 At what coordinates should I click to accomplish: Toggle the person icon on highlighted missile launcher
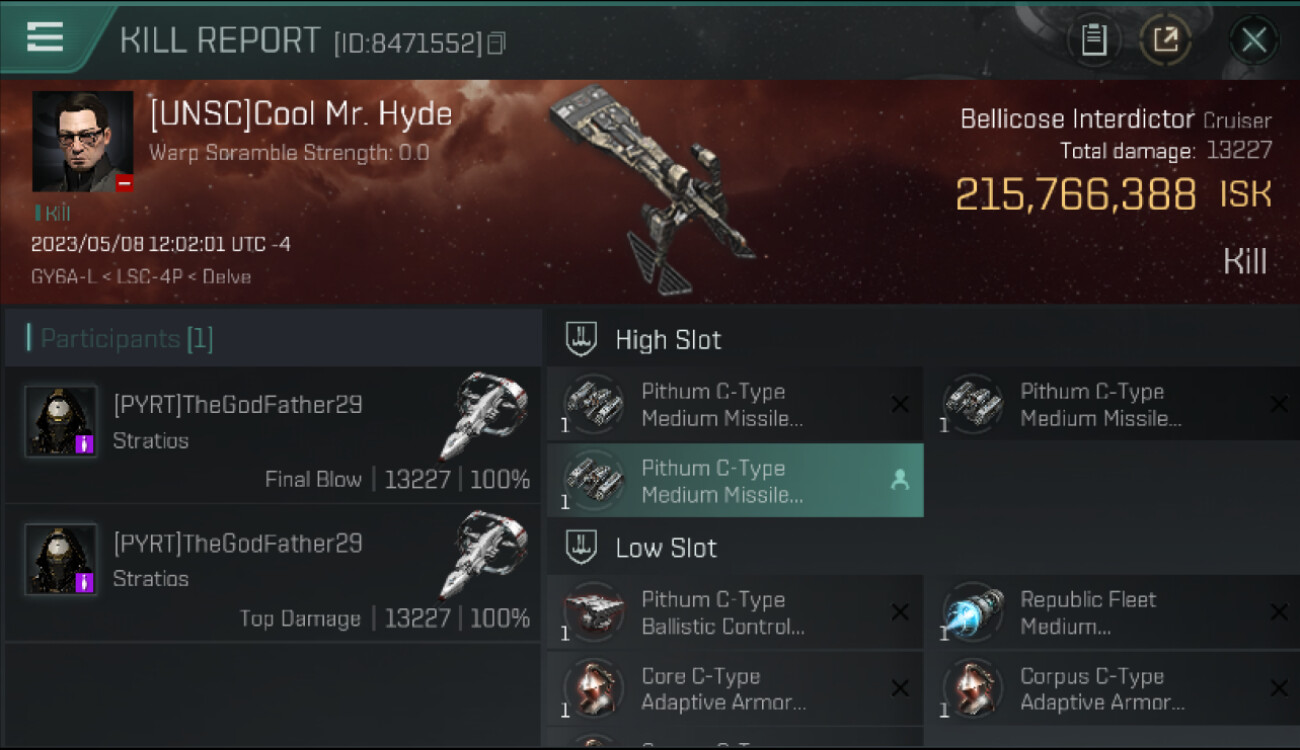point(899,481)
